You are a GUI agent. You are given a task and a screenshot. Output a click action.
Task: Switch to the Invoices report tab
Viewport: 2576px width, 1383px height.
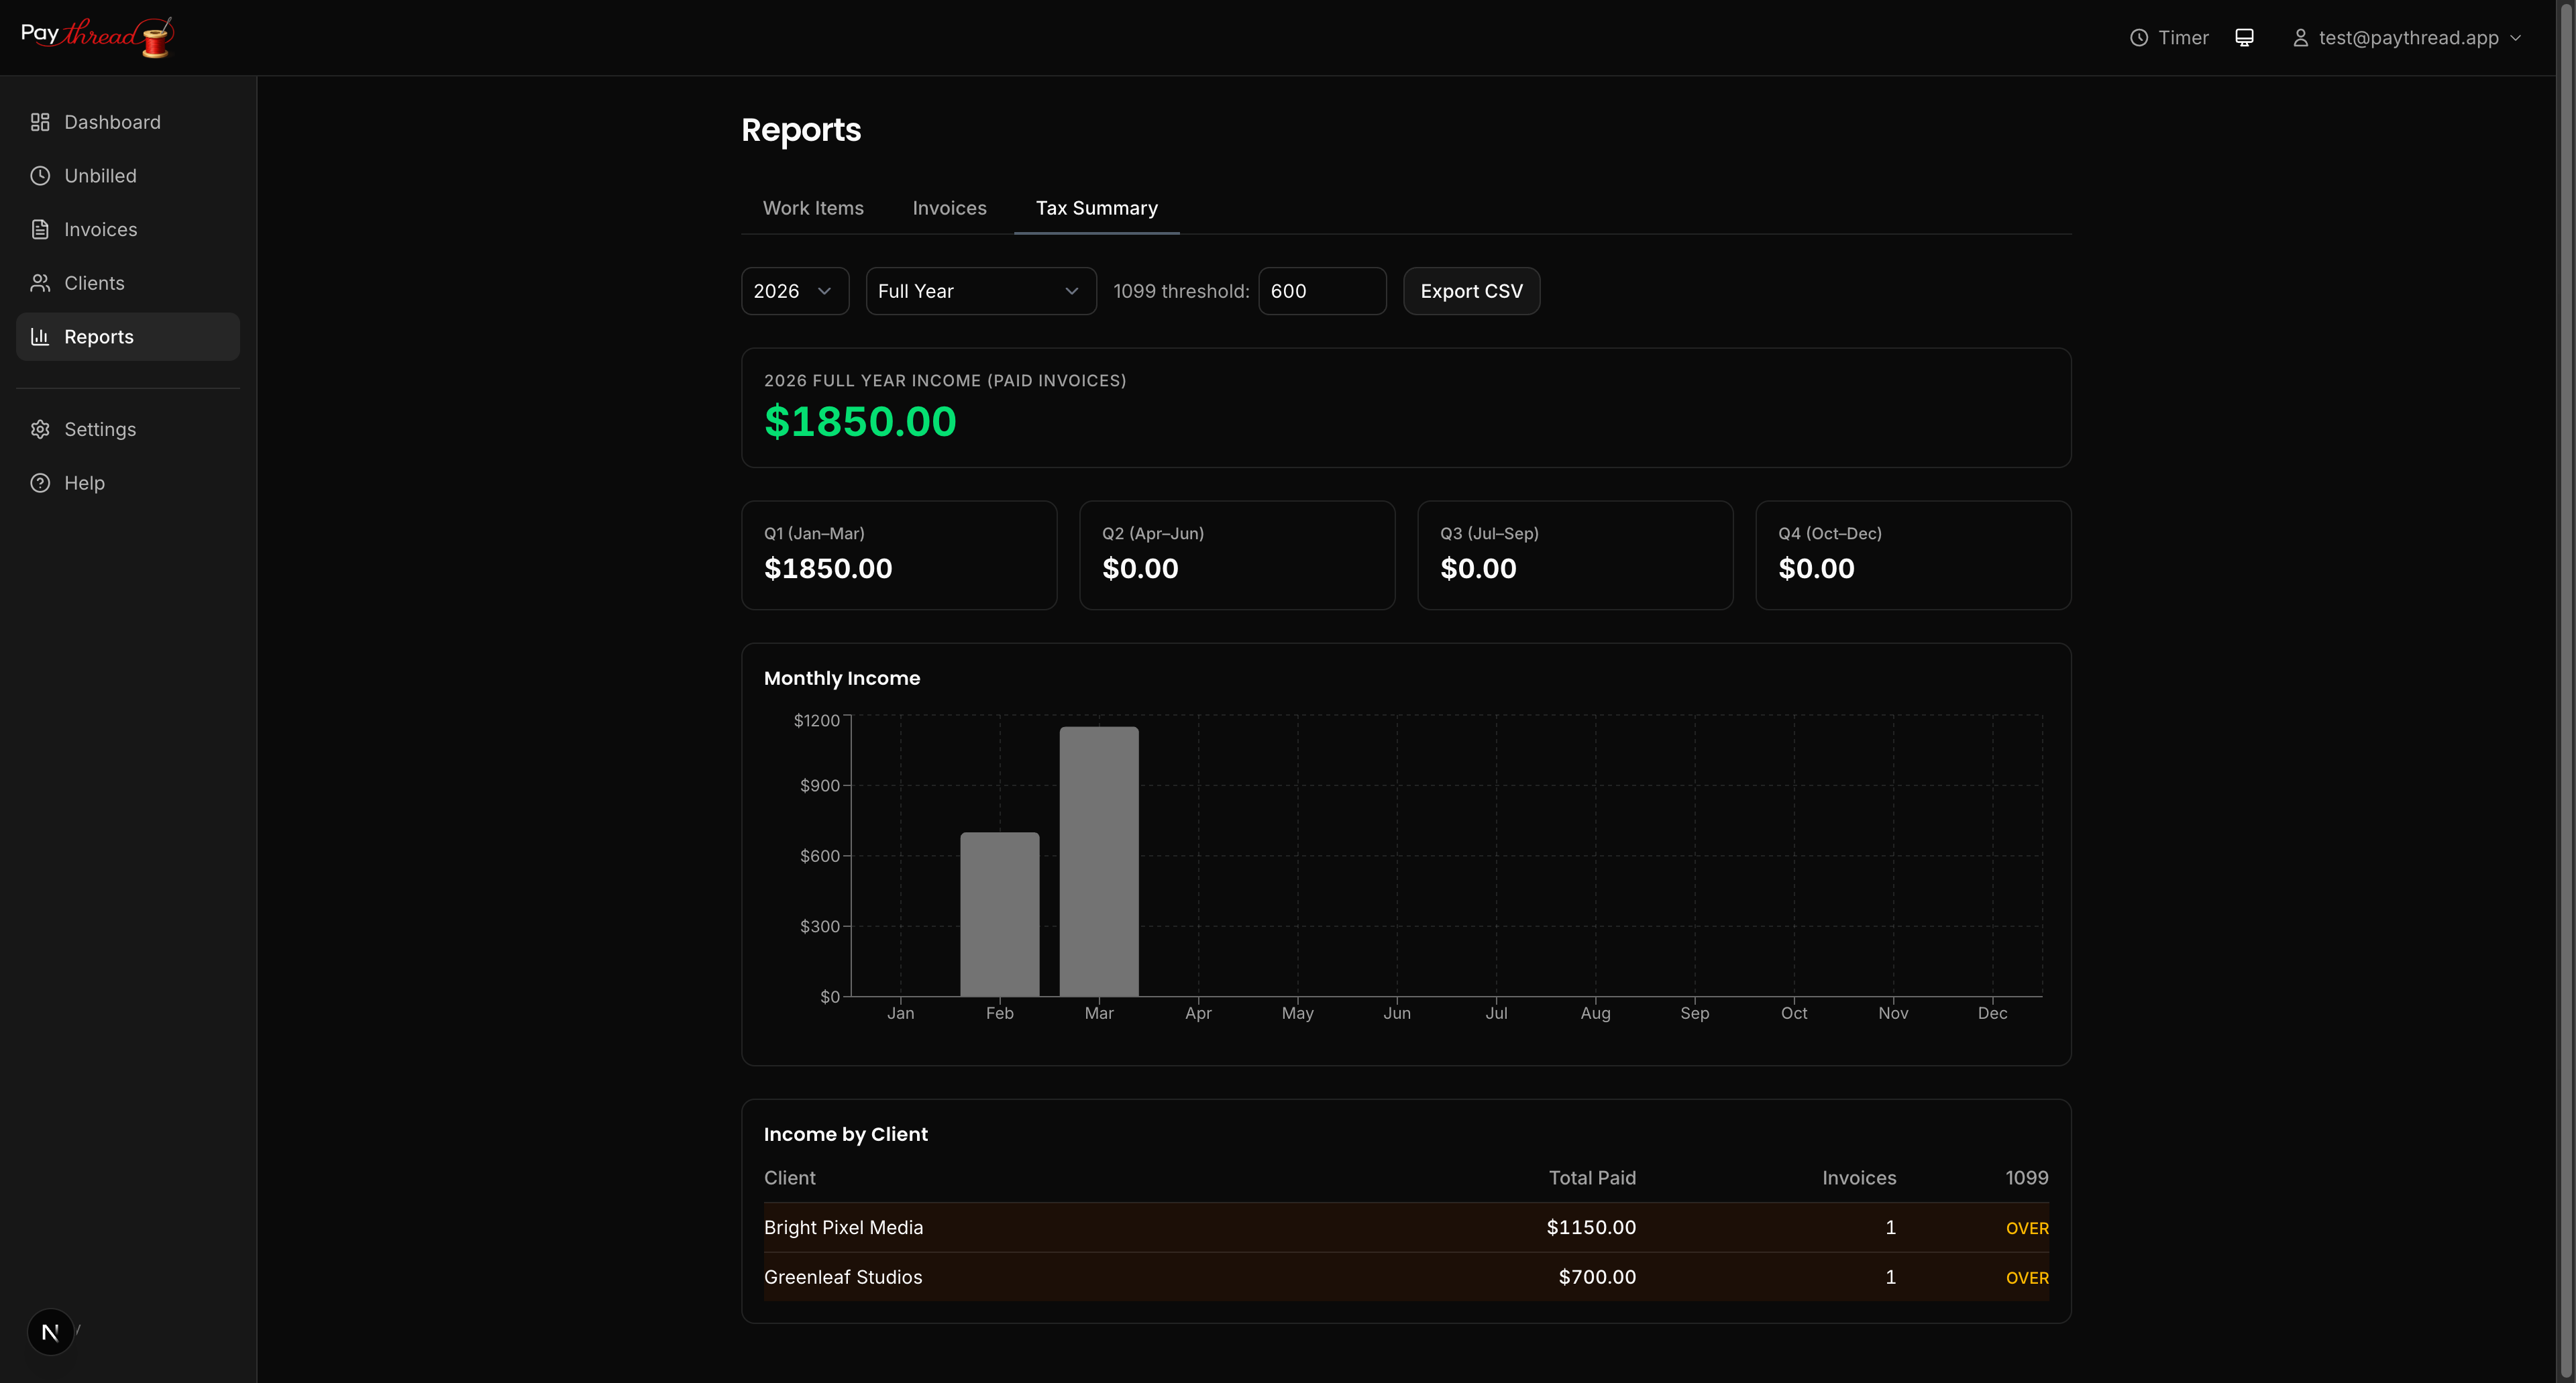click(949, 208)
